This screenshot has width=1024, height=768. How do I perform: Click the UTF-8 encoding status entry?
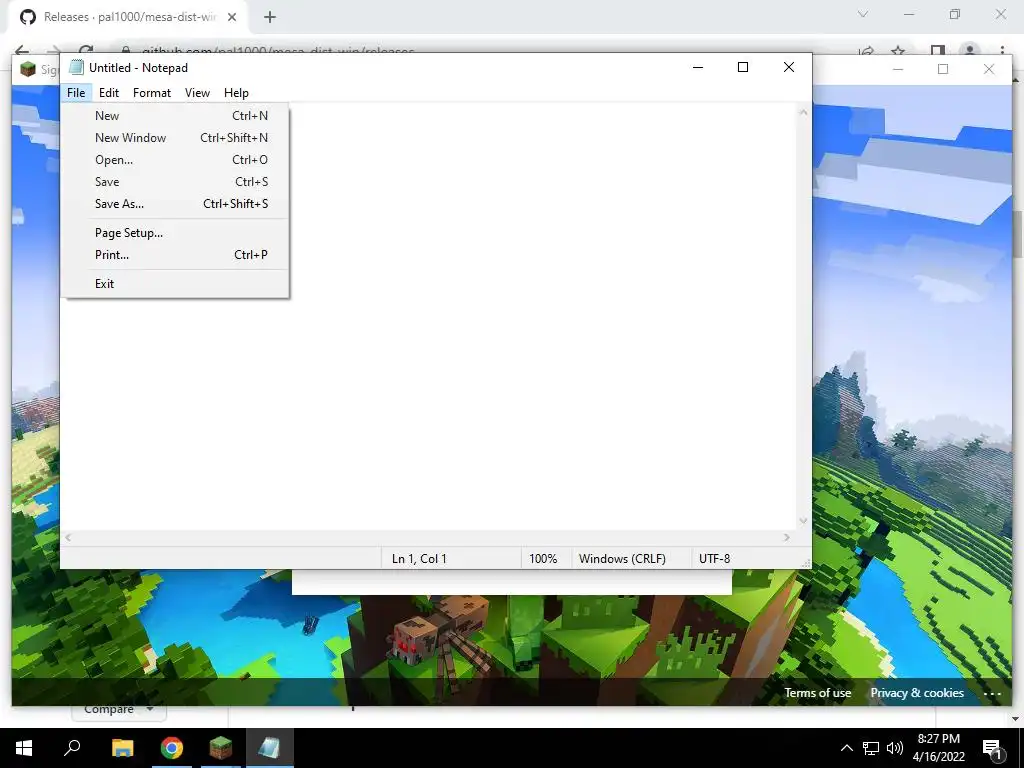pos(714,559)
